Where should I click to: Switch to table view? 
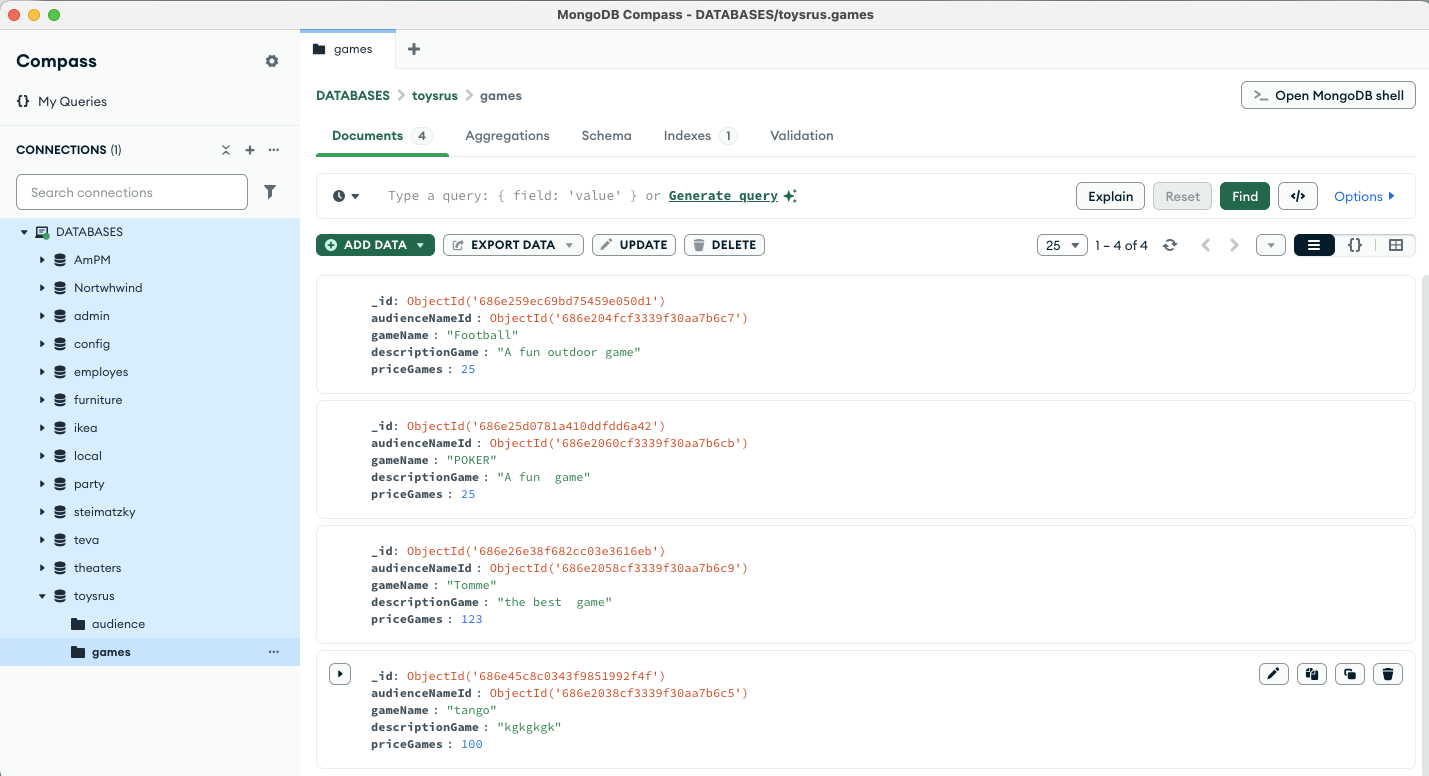[1396, 245]
